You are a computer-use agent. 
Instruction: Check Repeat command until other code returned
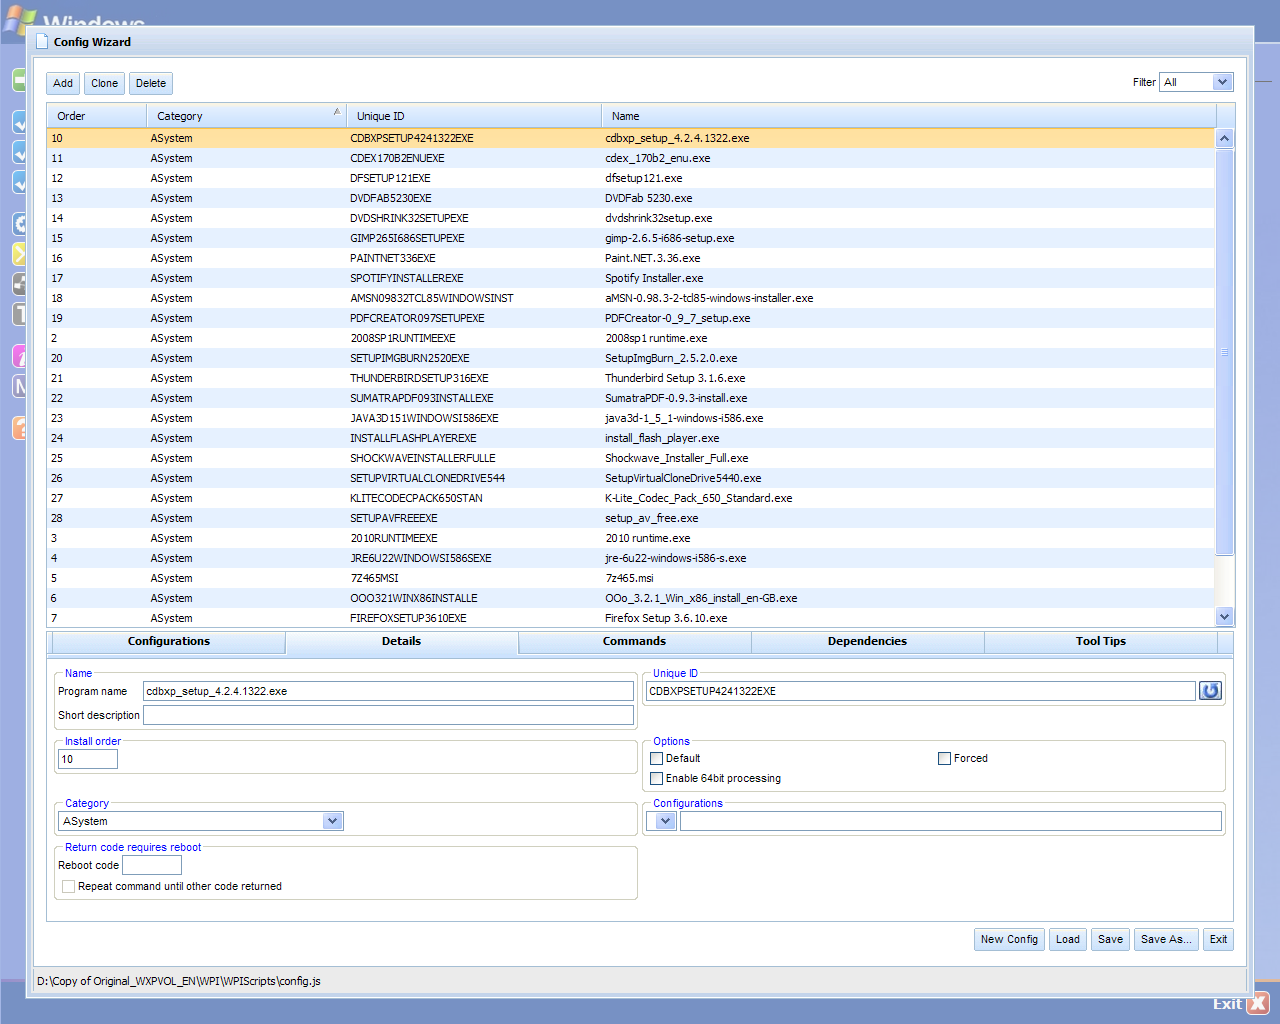click(69, 887)
